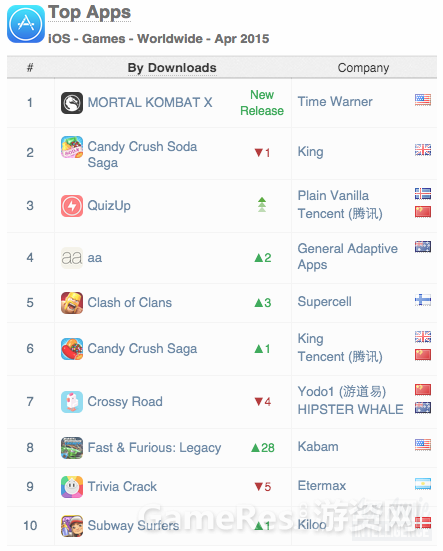Open King company link in Candy Crush Soda row
The image size is (443, 551).
click(x=311, y=152)
